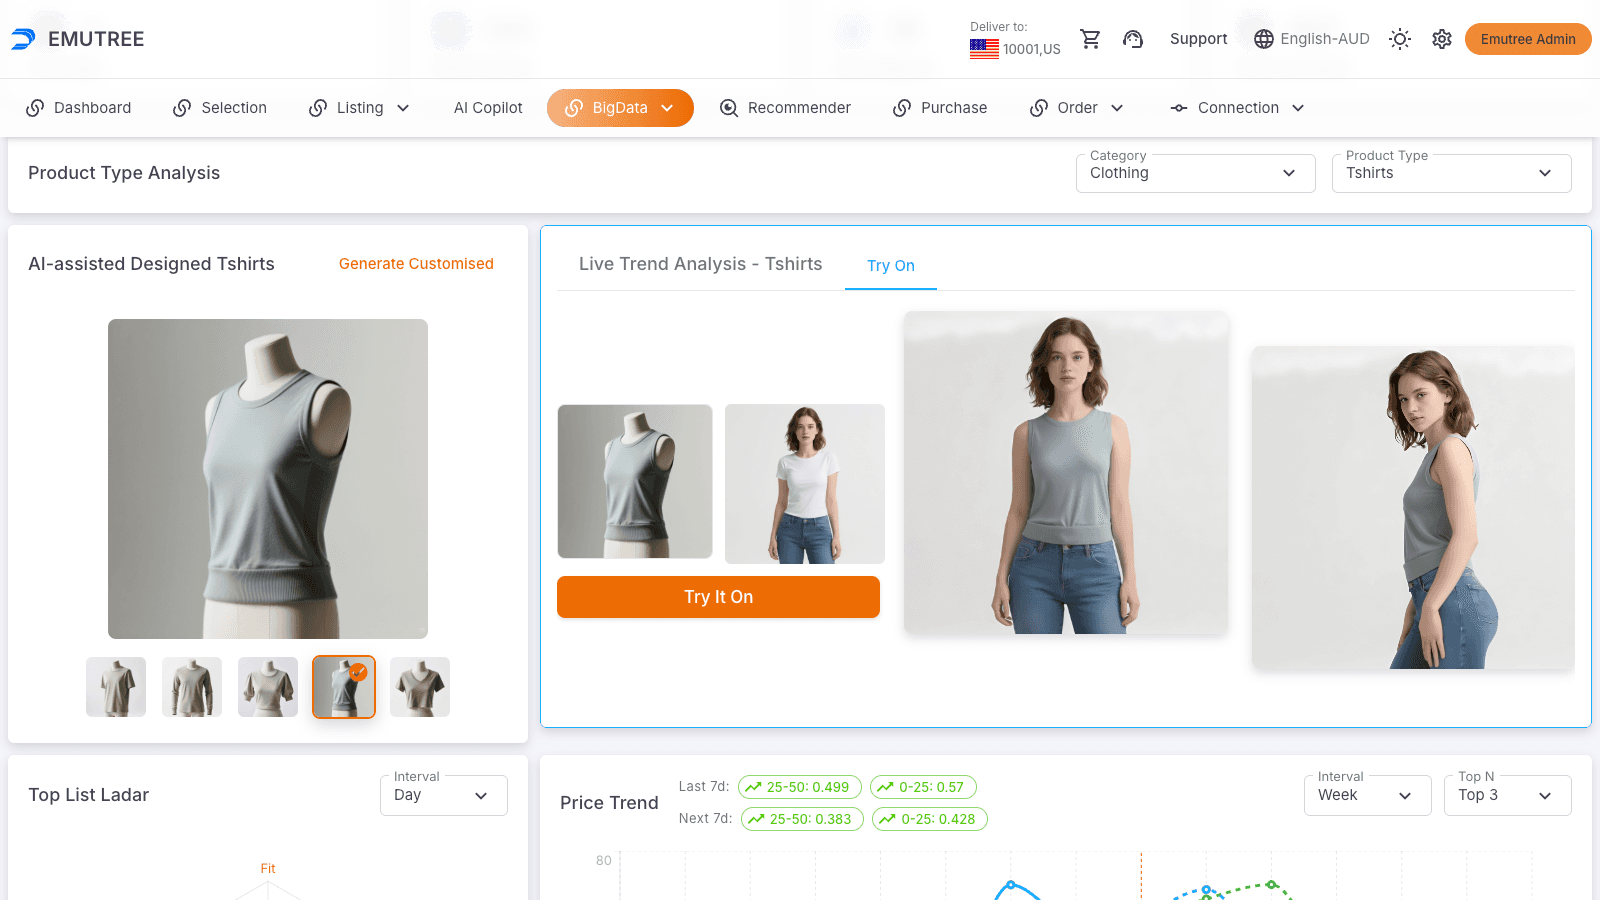This screenshot has height=900, width=1600.
Task: Select the checked tank top thumbnail
Action: point(344,687)
